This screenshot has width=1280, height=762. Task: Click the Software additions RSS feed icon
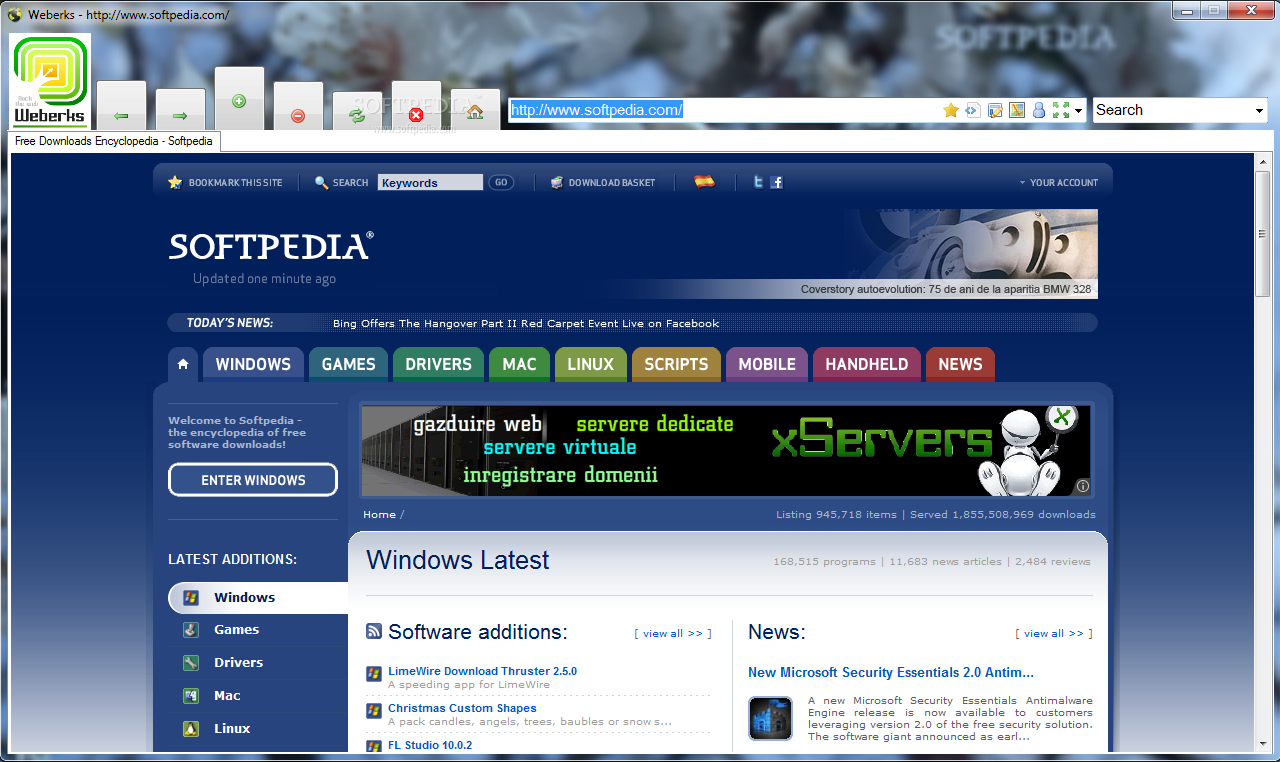(374, 631)
